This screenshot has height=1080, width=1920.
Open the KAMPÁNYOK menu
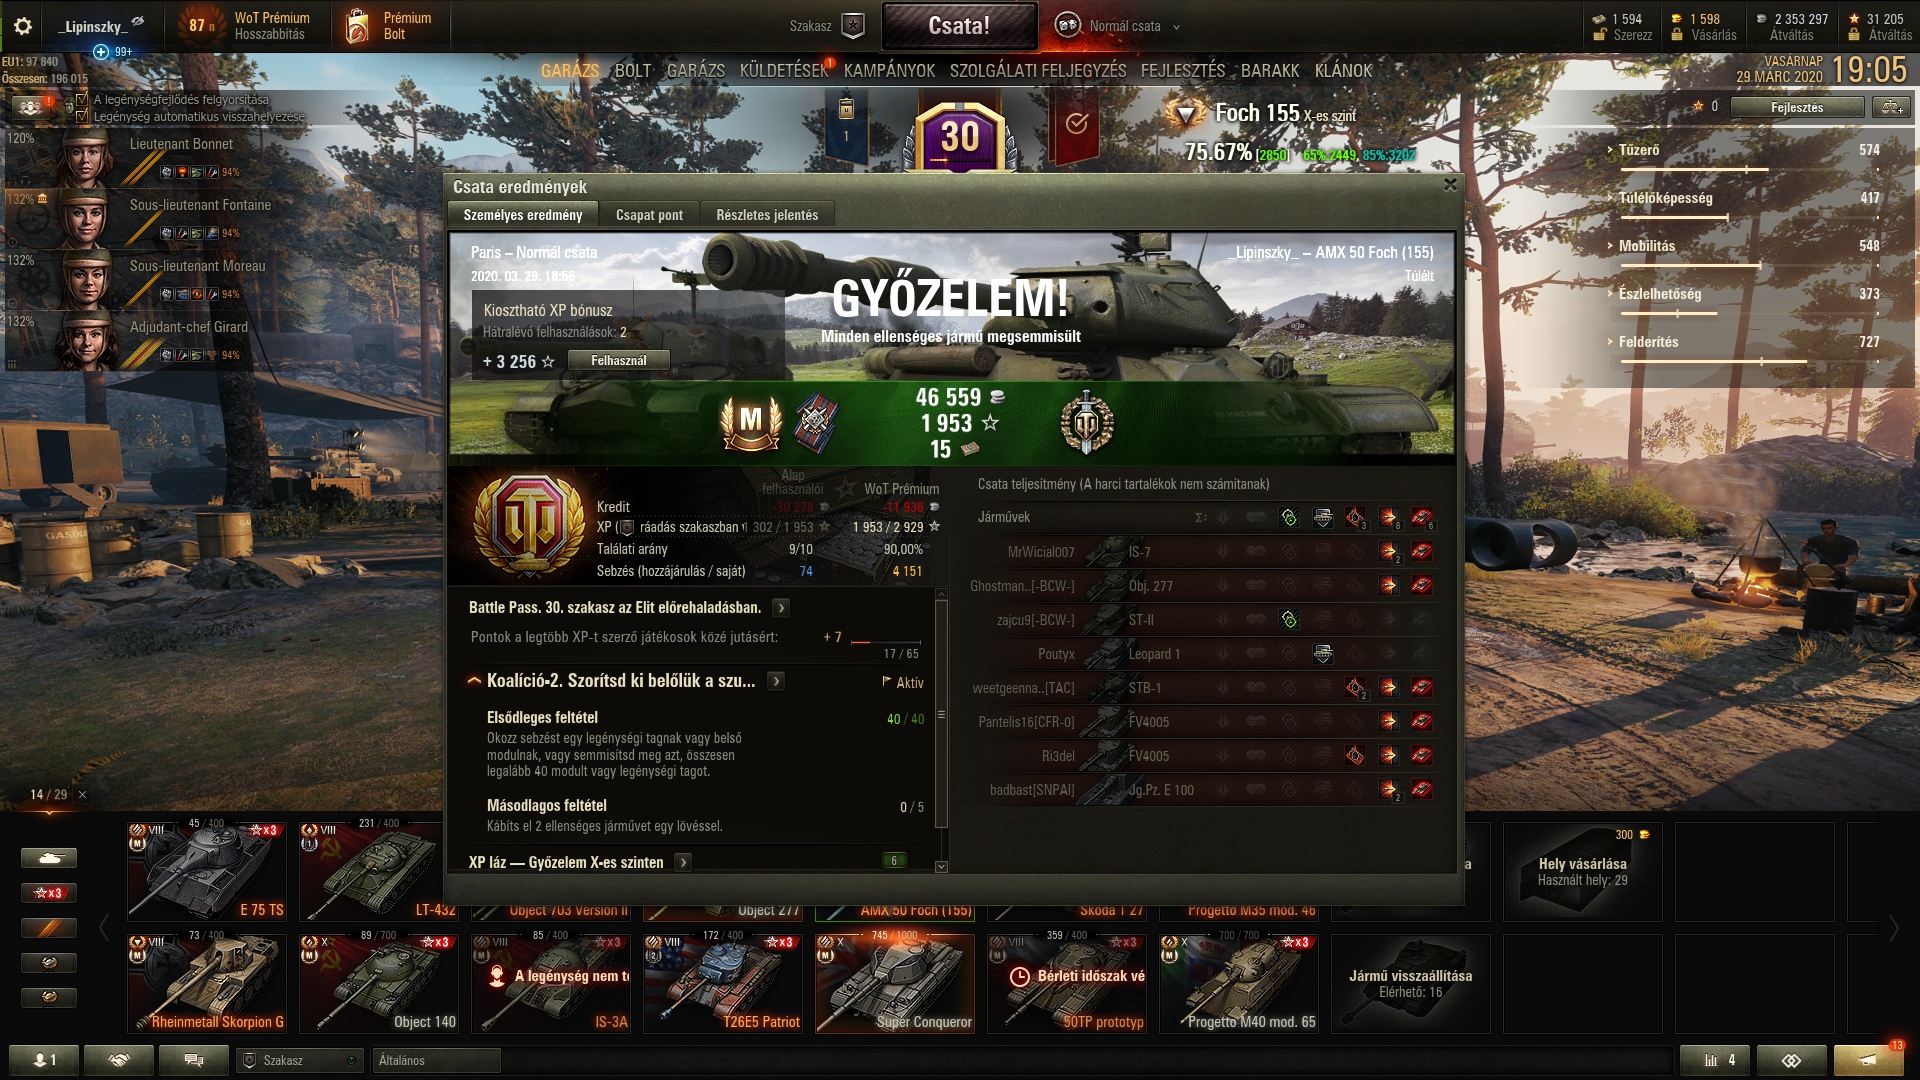pyautogui.click(x=889, y=71)
